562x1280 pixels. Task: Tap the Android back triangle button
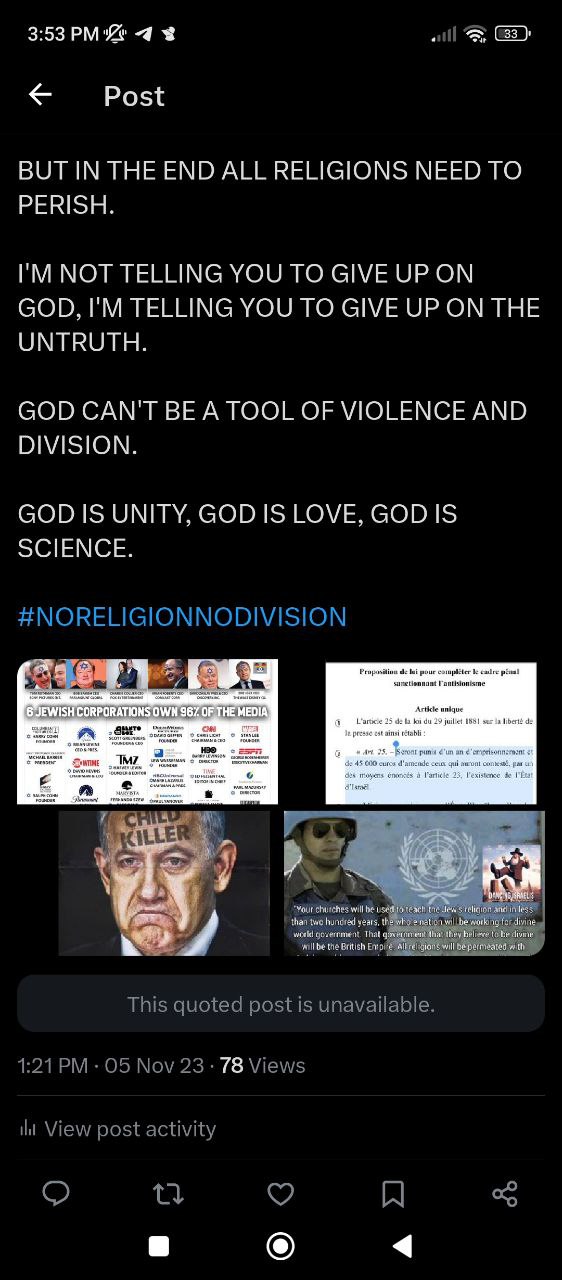pos(403,1245)
